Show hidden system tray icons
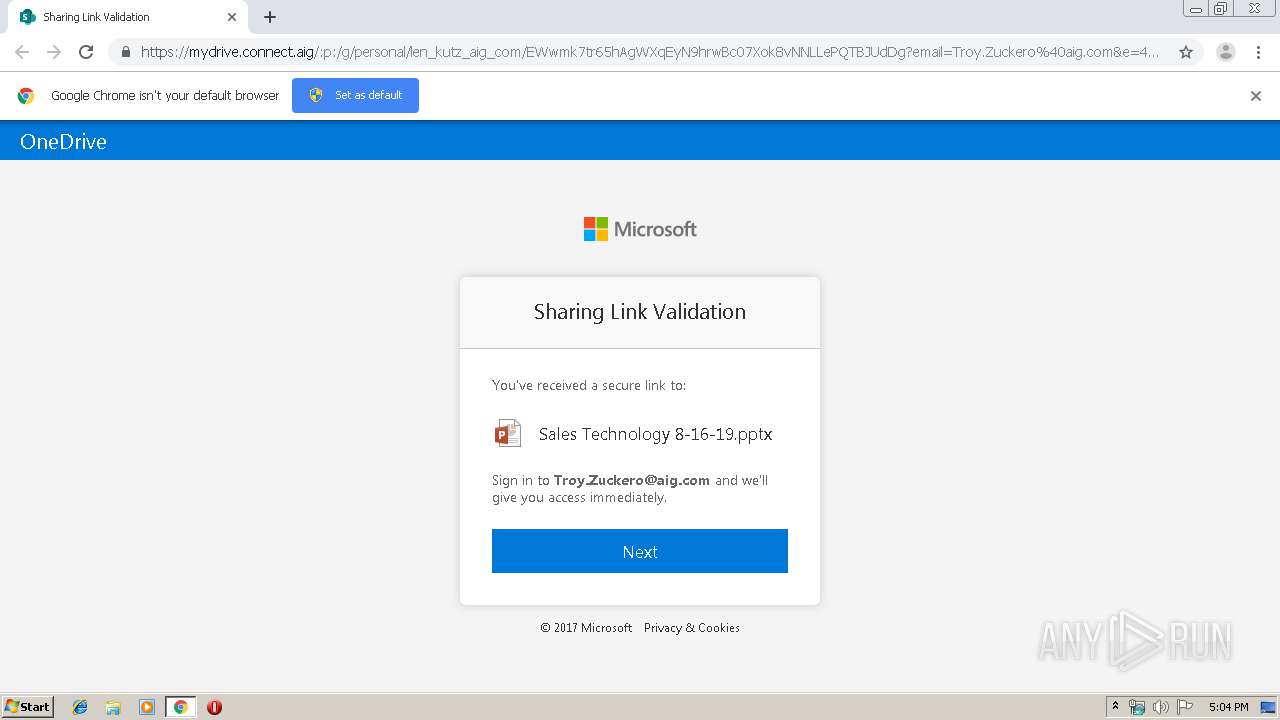This screenshot has height=720, width=1280. [1116, 707]
